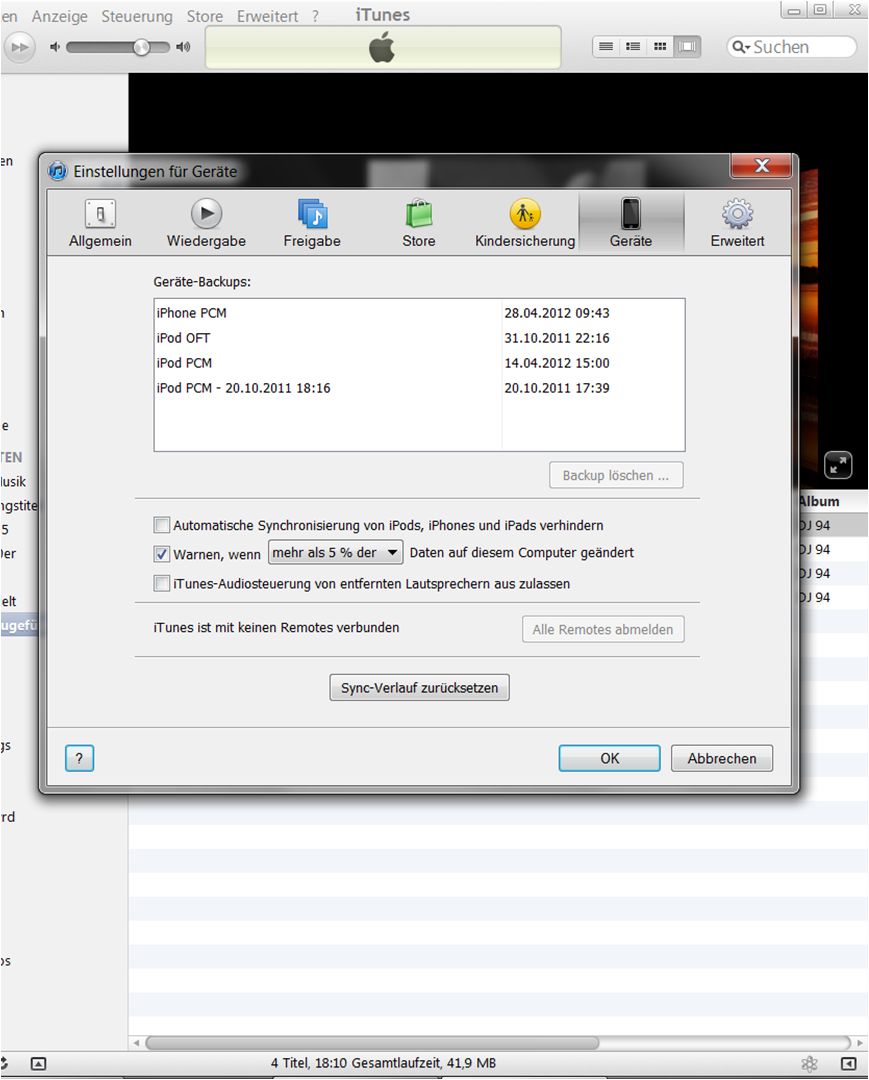
Task: Click the status text '4 Titel, 18:10 Gesamtlaufzeit, 41,9 MB'
Action: click(x=384, y=1063)
